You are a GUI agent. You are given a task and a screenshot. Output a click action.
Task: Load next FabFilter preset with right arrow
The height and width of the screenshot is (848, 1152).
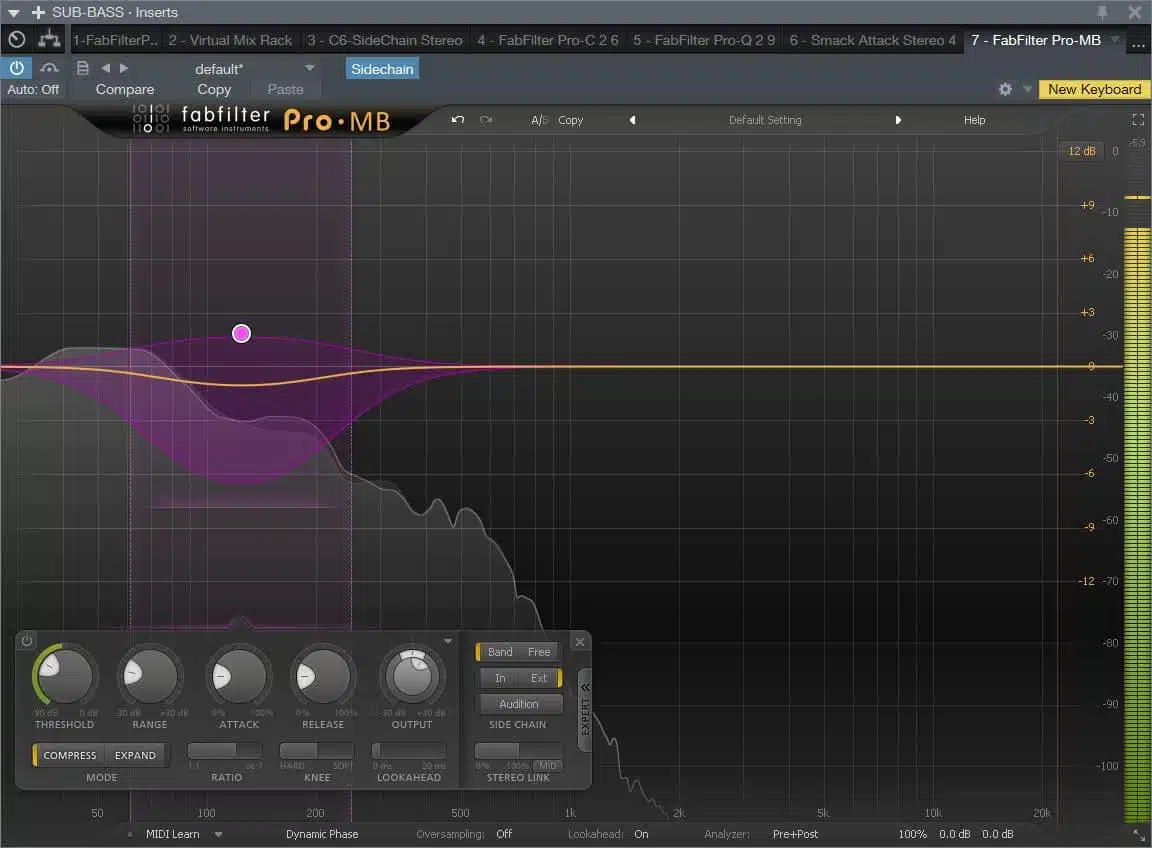click(x=898, y=120)
